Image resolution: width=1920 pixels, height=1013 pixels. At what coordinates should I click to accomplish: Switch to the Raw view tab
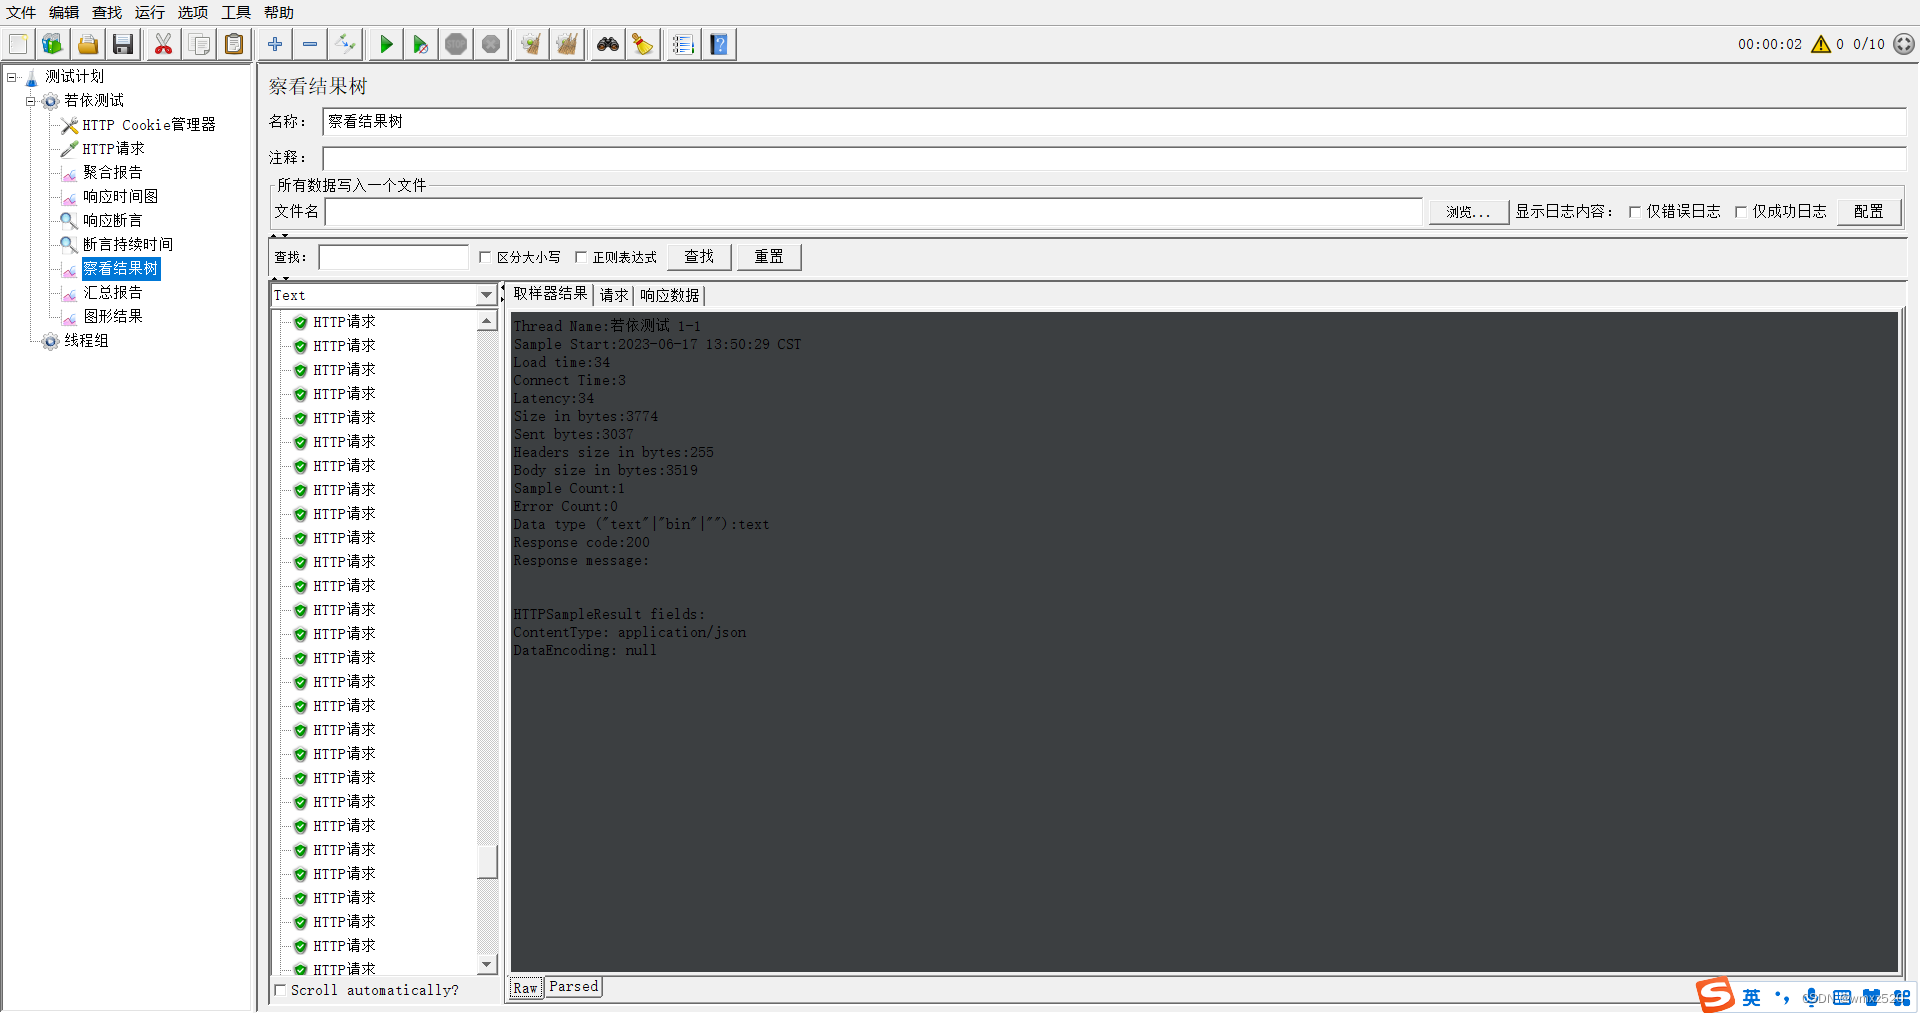click(526, 988)
